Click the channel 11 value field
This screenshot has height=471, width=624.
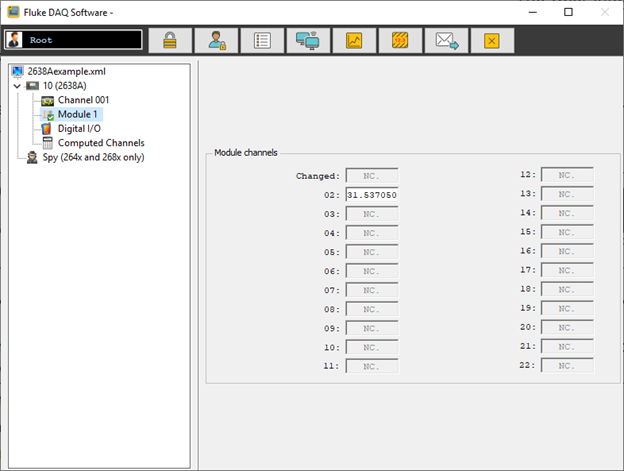click(x=372, y=366)
